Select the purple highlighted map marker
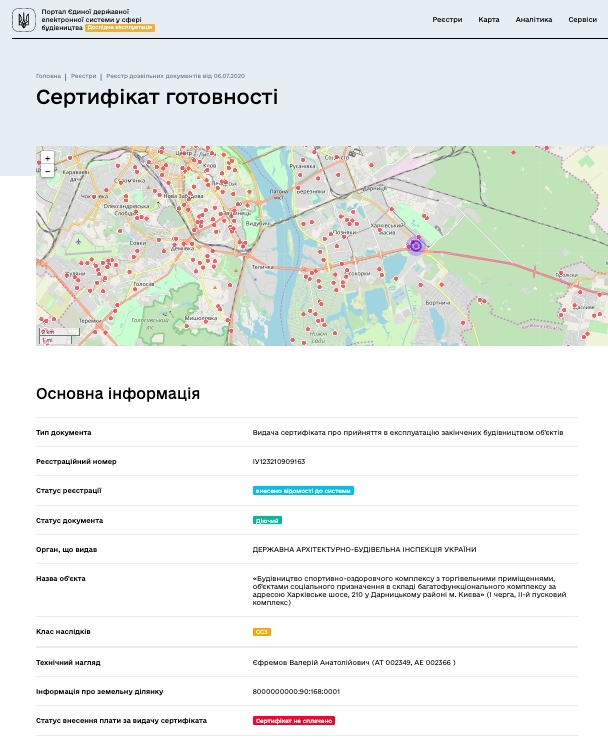608x747 pixels. click(x=416, y=246)
